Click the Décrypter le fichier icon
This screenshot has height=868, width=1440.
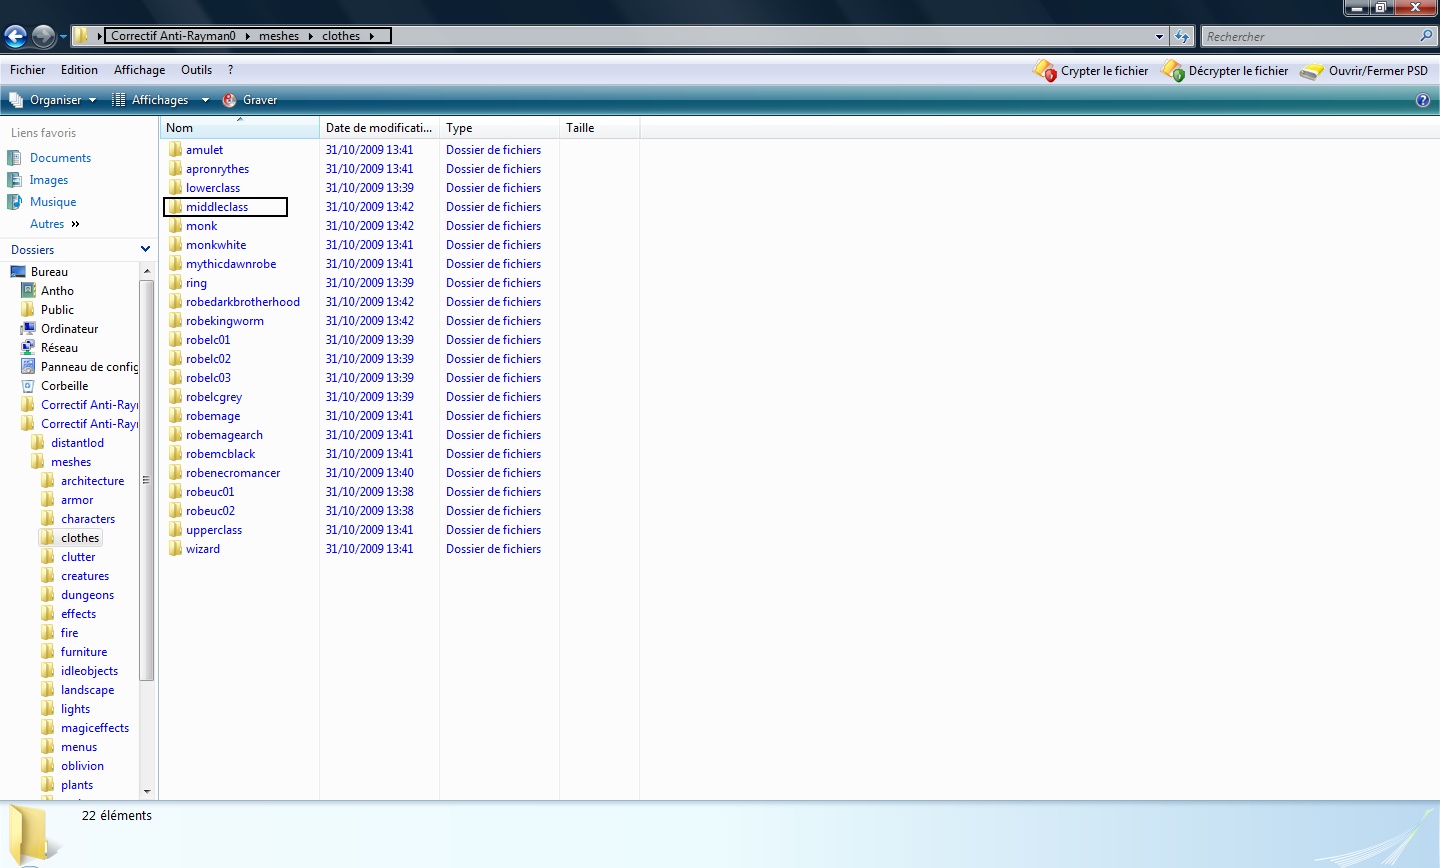(1173, 71)
